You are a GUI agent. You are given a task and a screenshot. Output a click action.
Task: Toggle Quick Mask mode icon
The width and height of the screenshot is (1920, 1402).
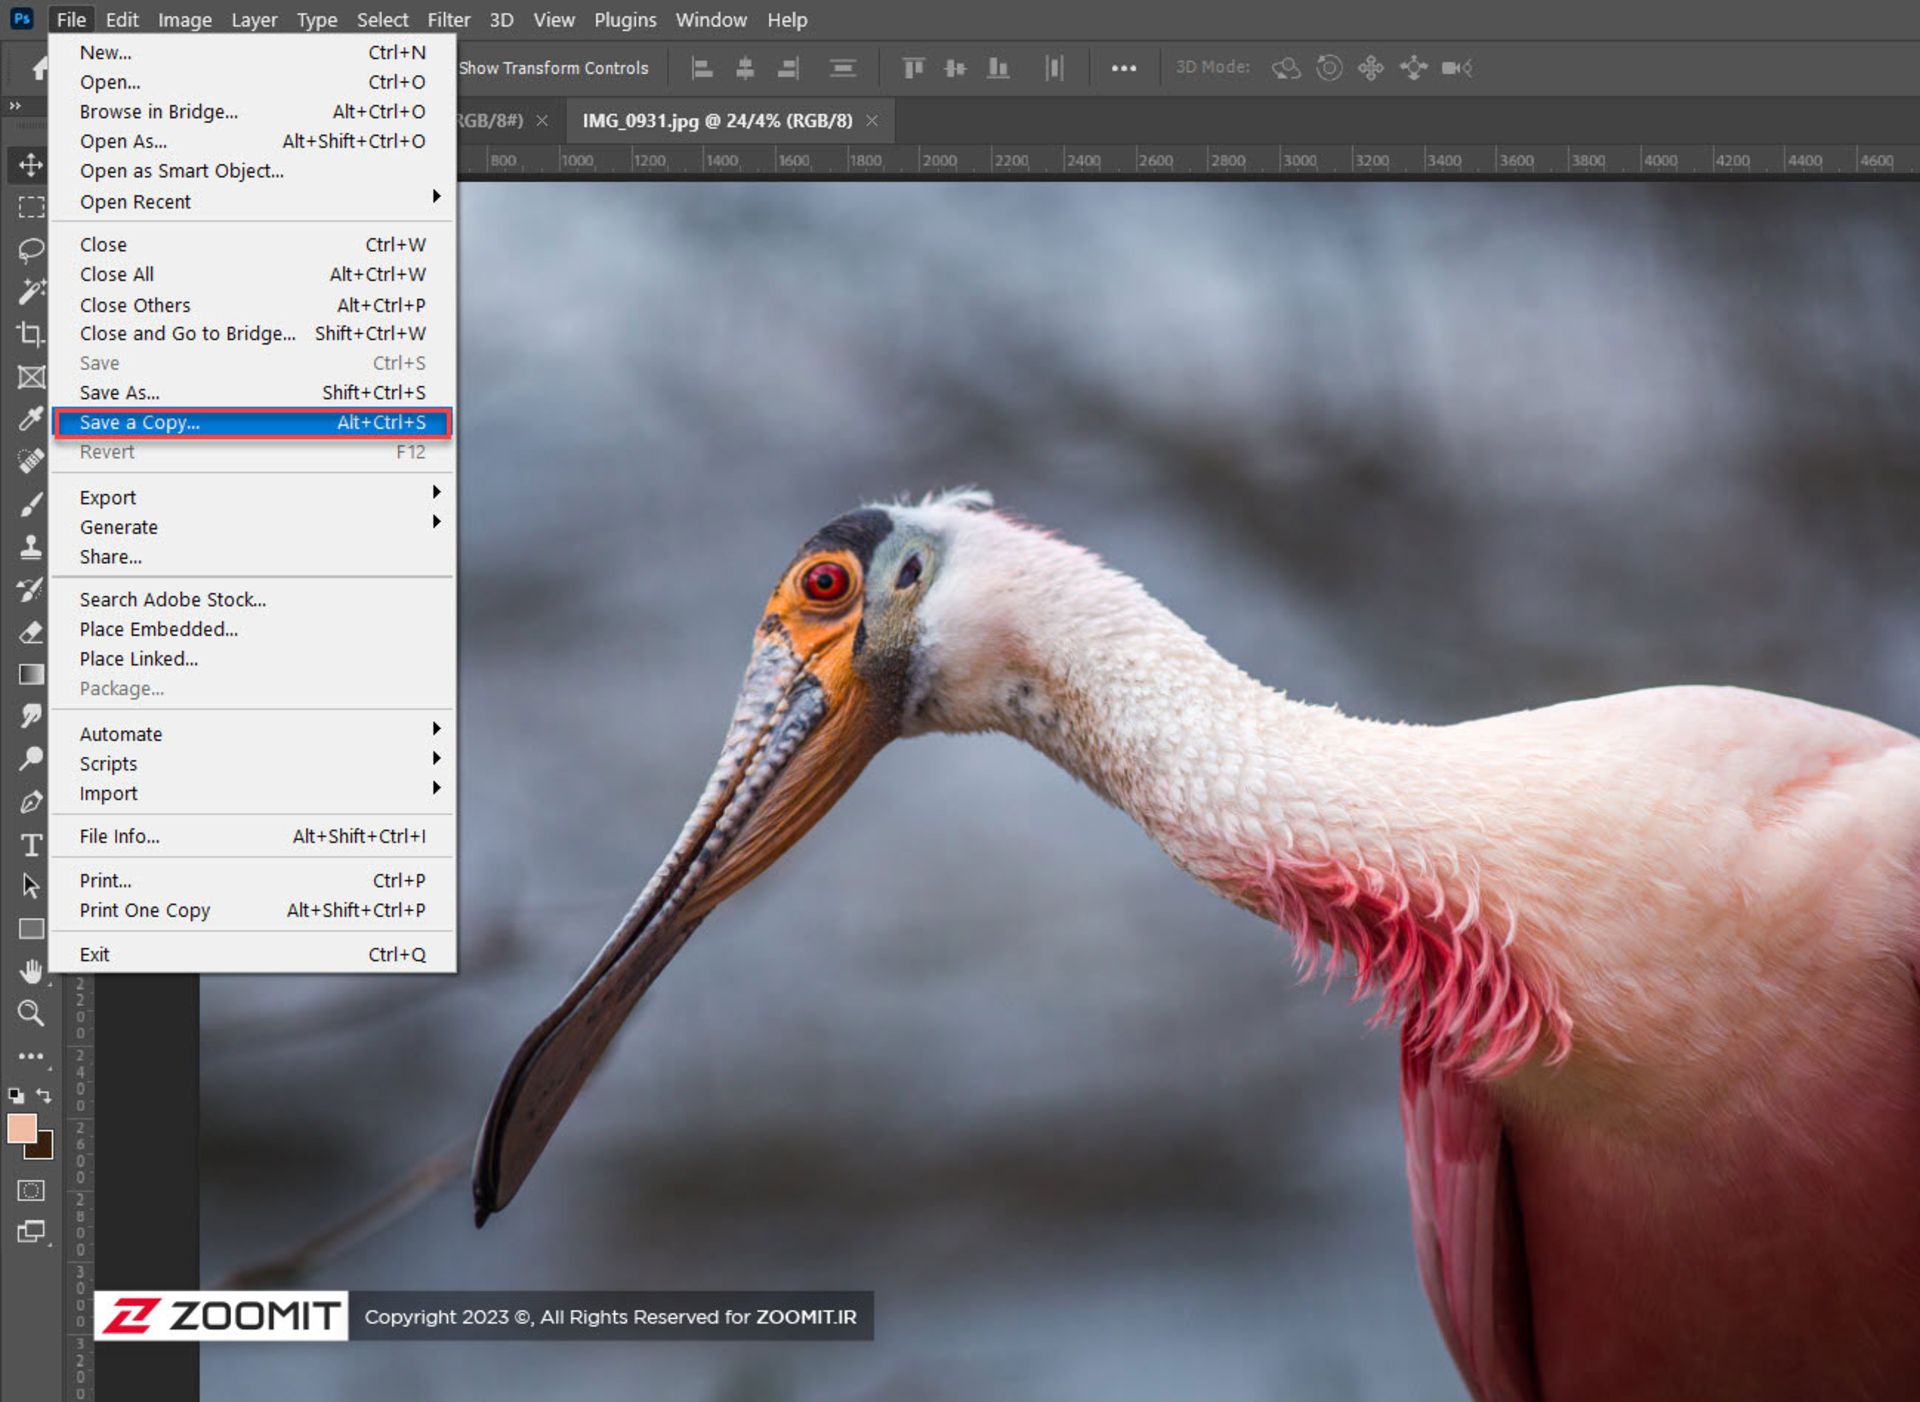(30, 1190)
